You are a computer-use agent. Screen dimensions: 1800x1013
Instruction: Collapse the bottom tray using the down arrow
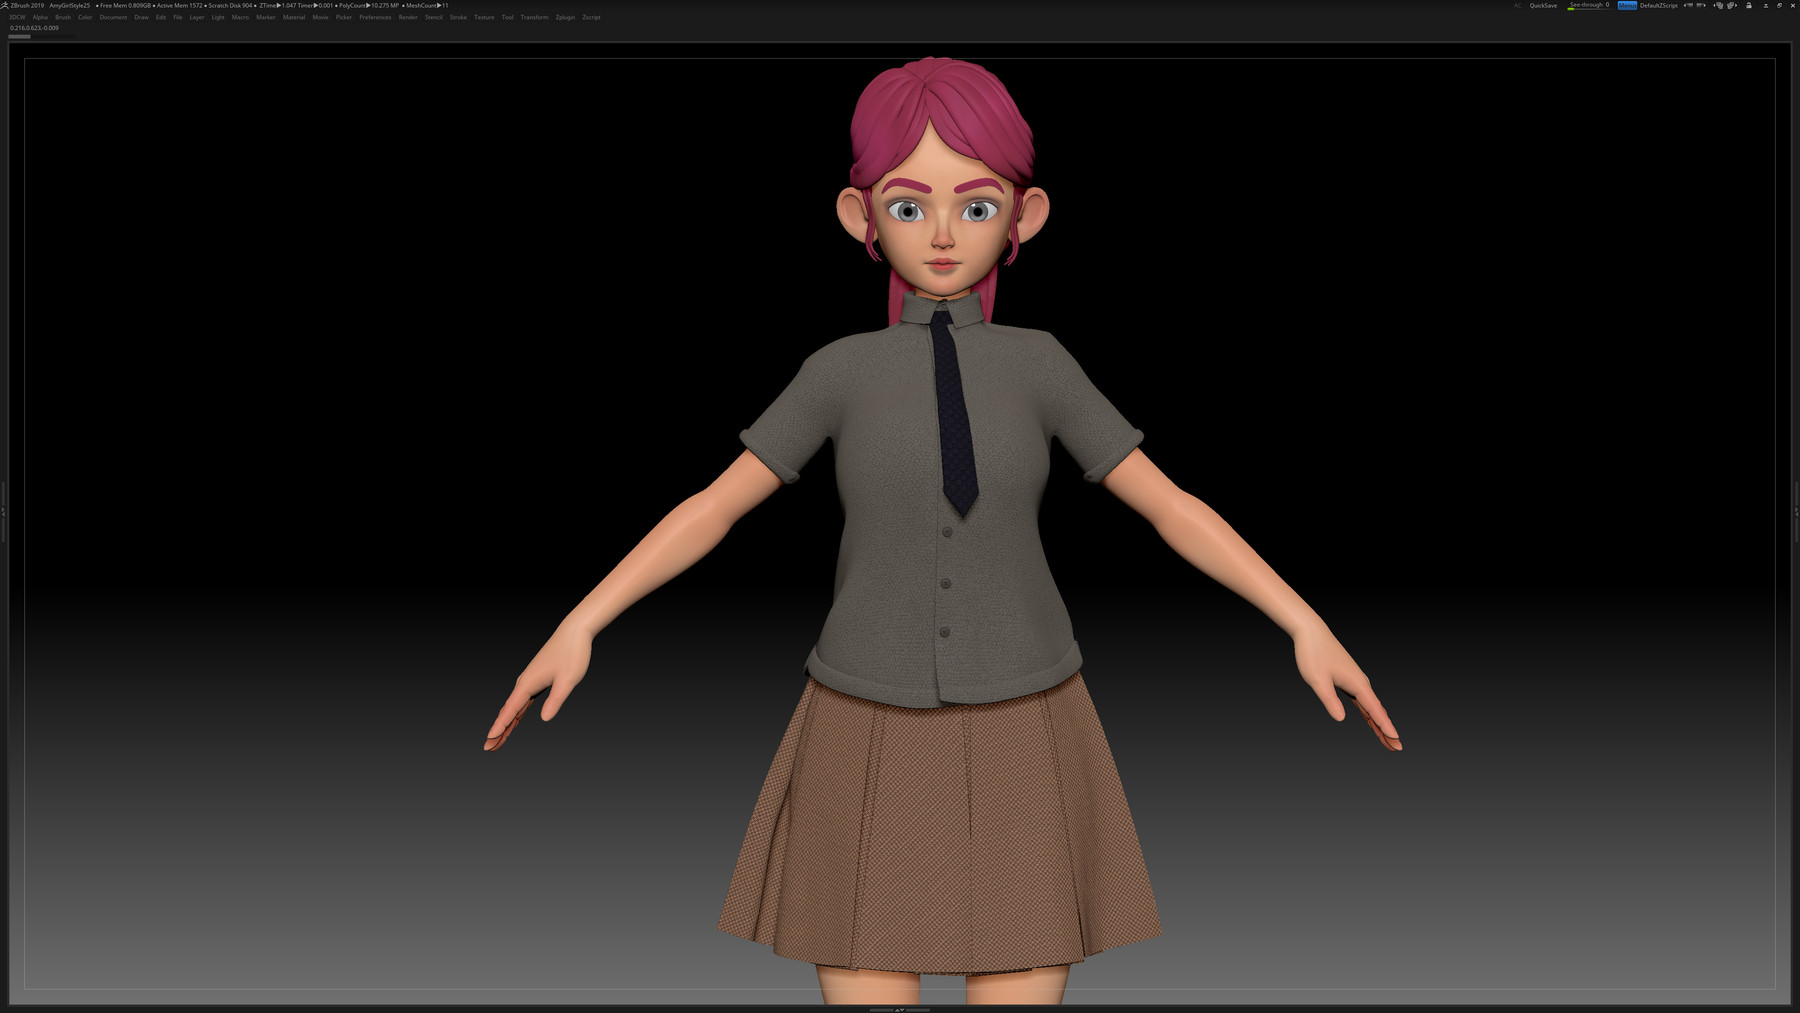coord(903,1010)
